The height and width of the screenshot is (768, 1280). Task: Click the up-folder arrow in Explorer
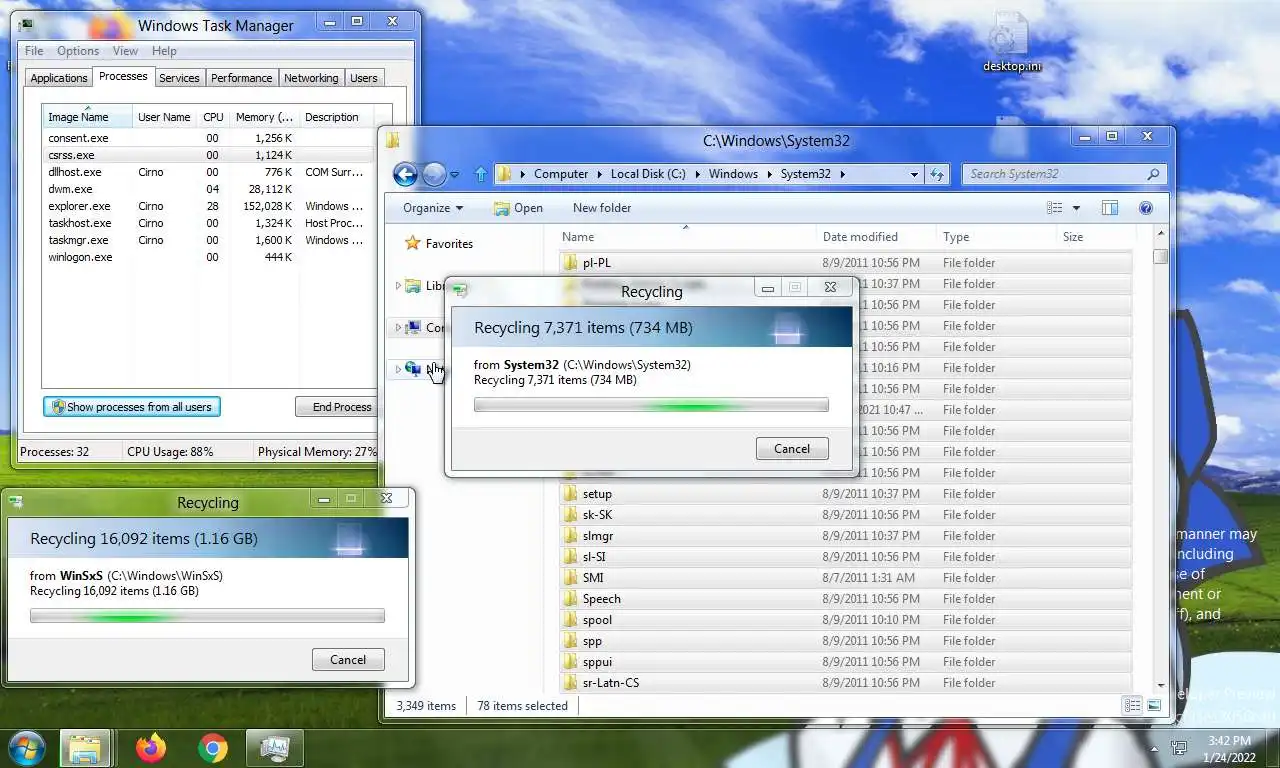click(480, 174)
